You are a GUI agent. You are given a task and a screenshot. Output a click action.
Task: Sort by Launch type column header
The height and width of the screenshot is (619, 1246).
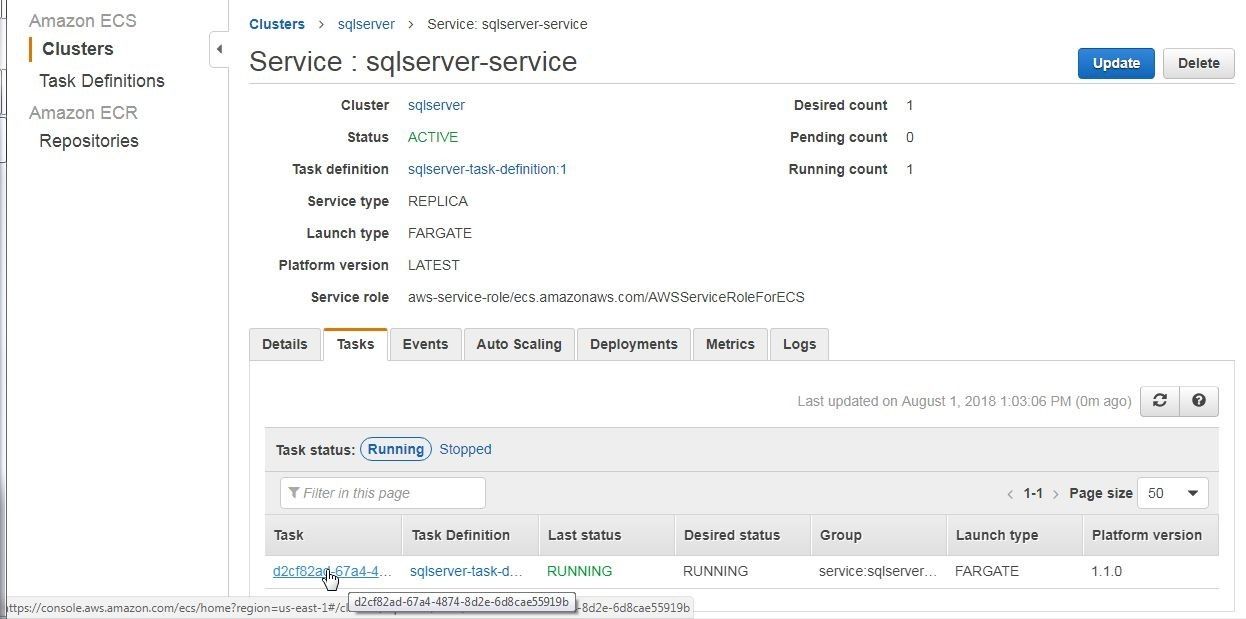tap(1014, 535)
